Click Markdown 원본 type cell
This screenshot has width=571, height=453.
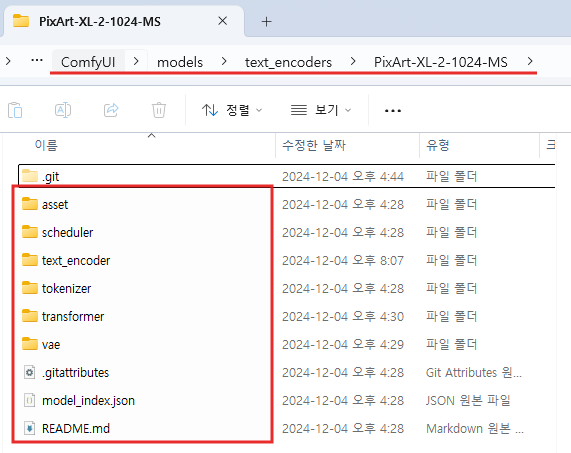click(x=475, y=429)
